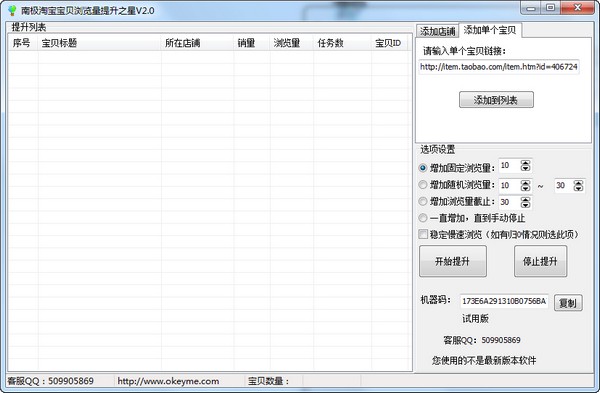Screen dimensions: 600x393
Task: Click the fixed view count field
Action: (x=510, y=166)
